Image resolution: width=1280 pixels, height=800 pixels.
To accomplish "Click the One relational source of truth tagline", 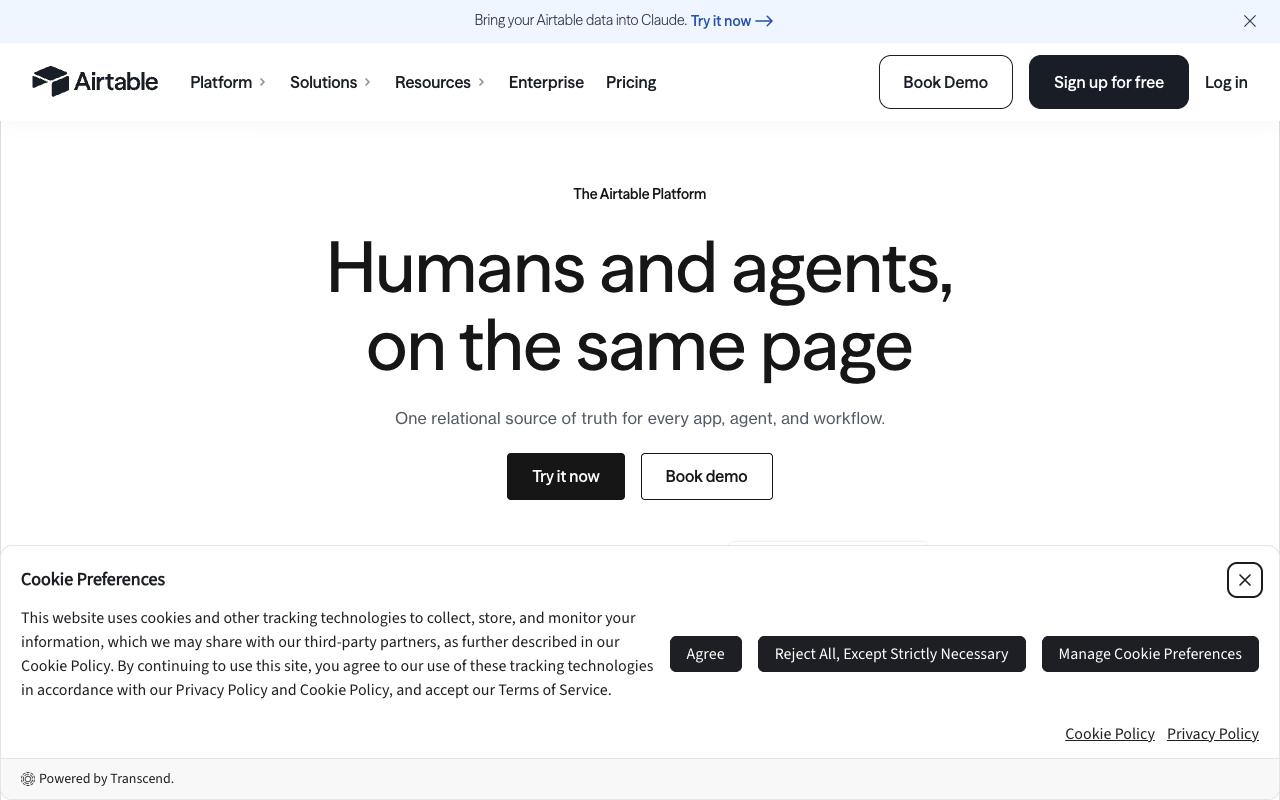I will click(x=640, y=418).
